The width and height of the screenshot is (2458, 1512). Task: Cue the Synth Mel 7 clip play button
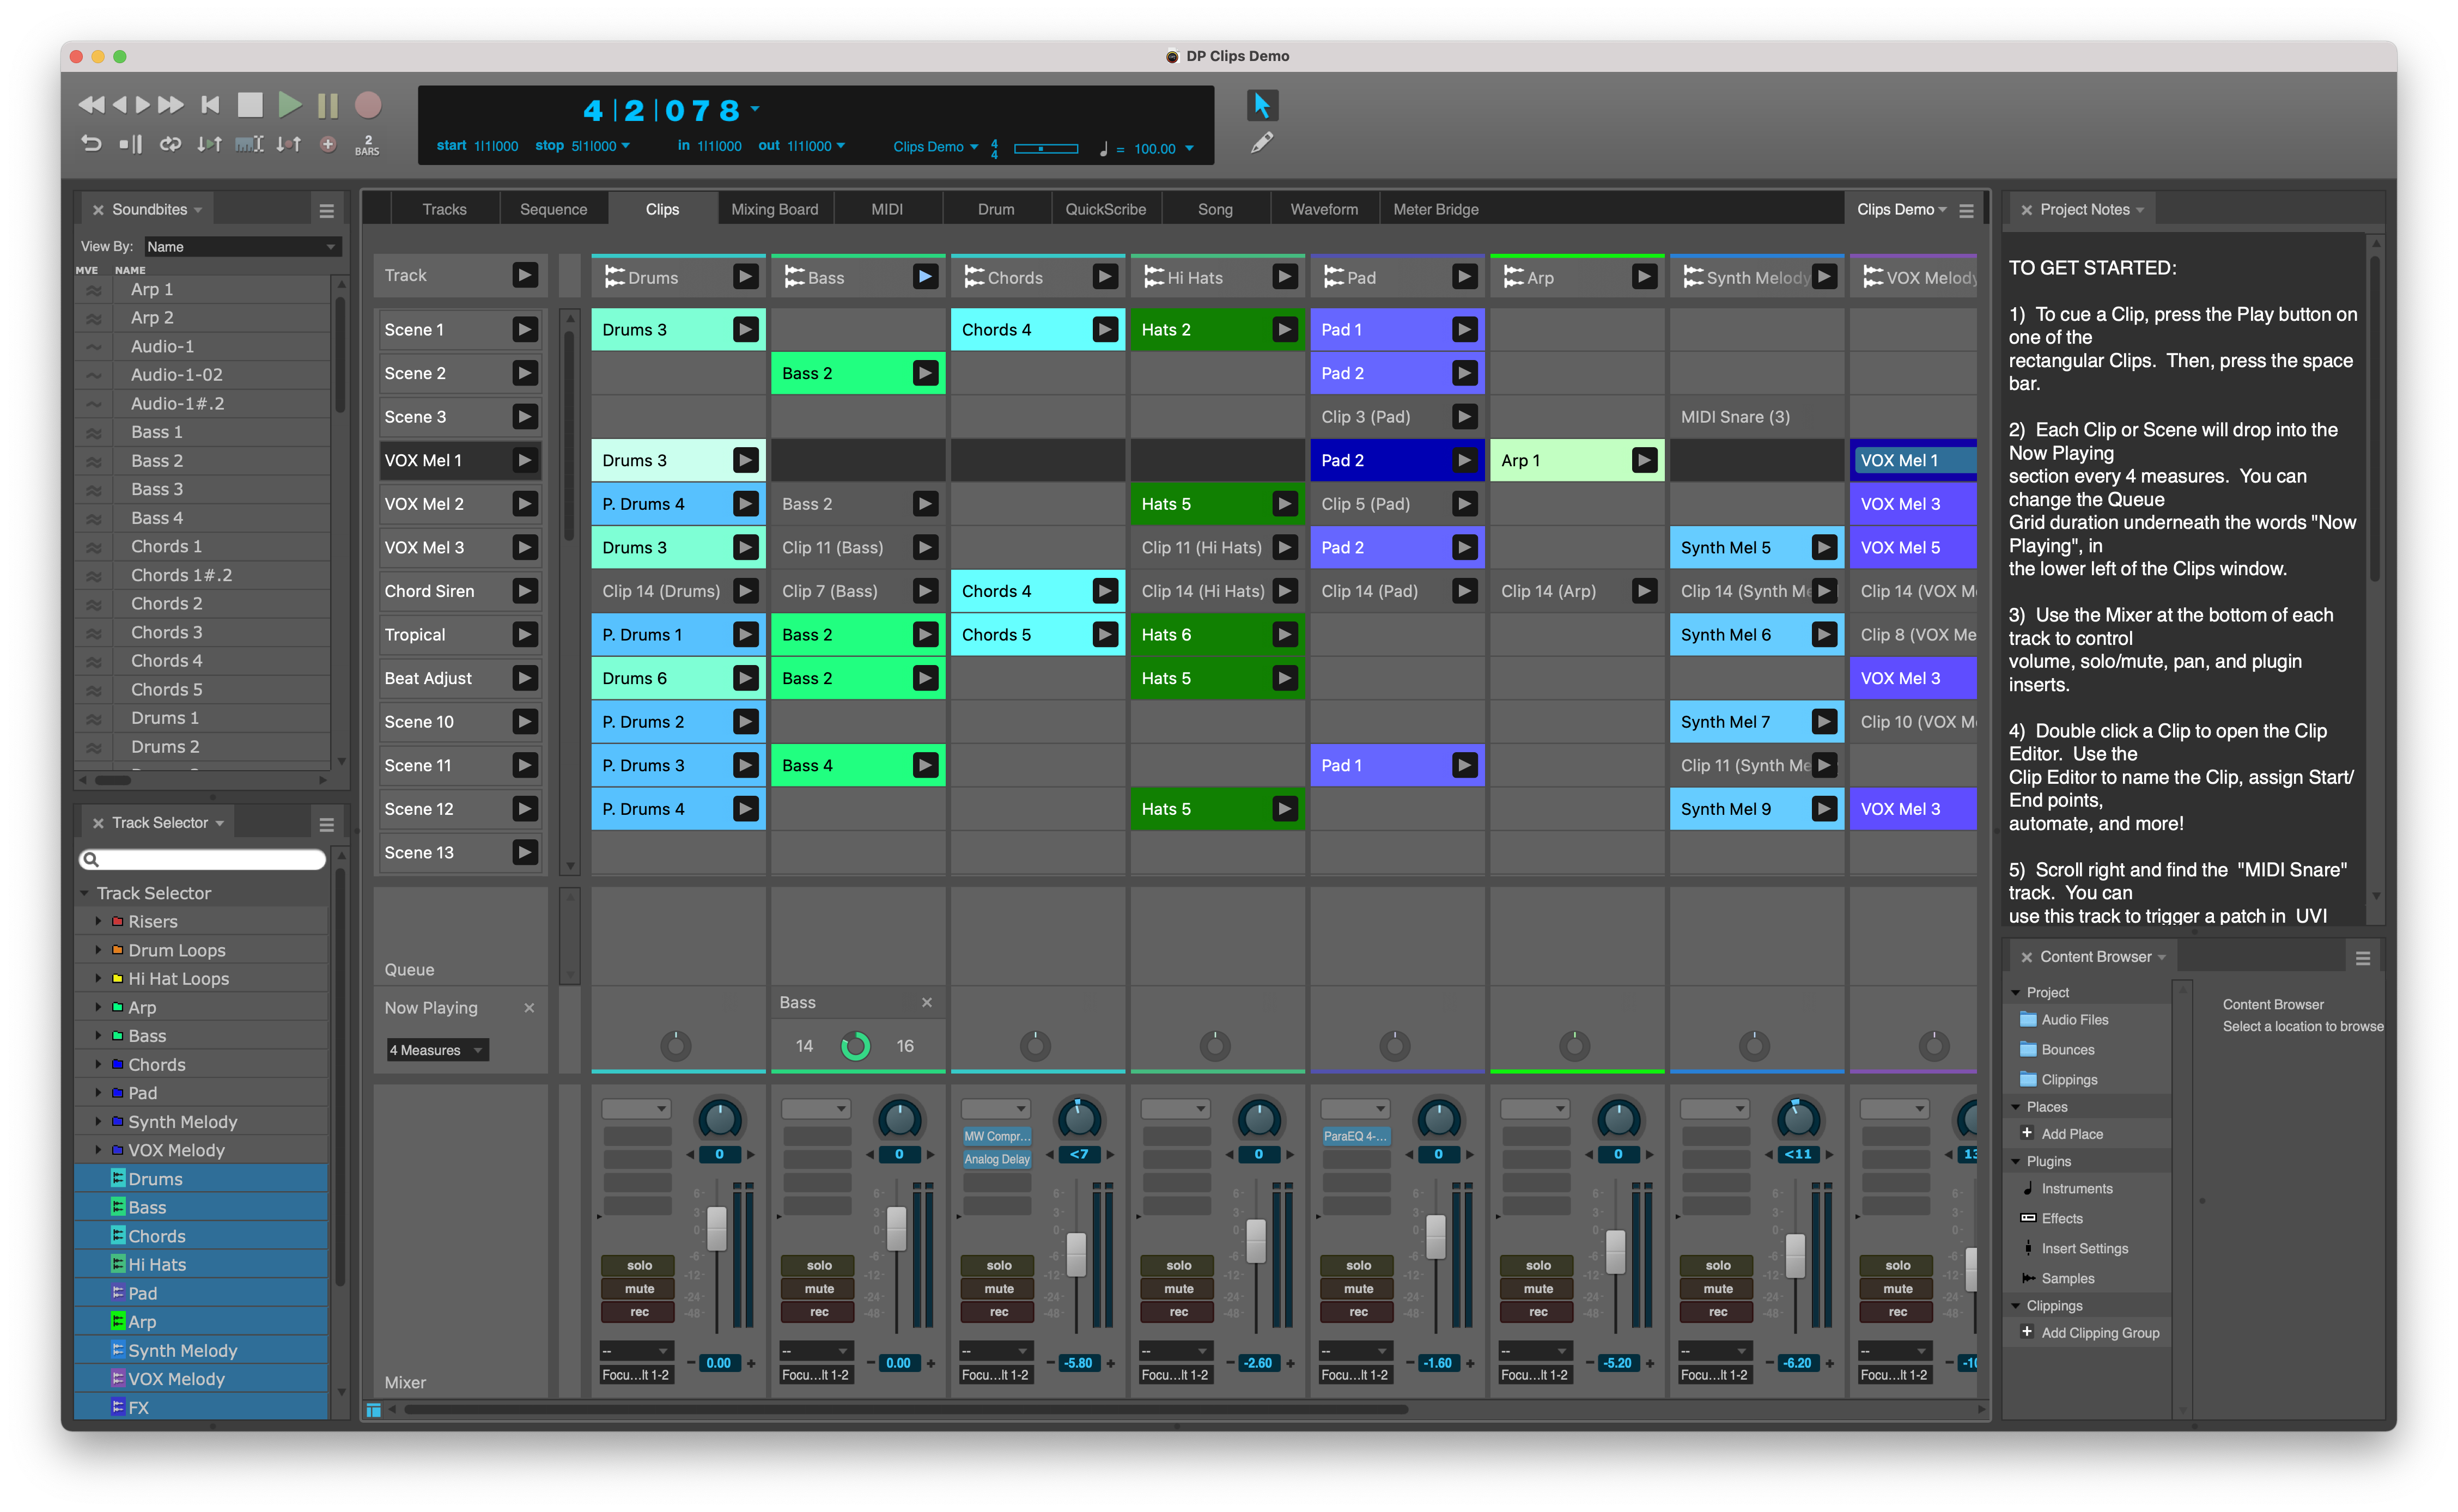pos(1824,721)
